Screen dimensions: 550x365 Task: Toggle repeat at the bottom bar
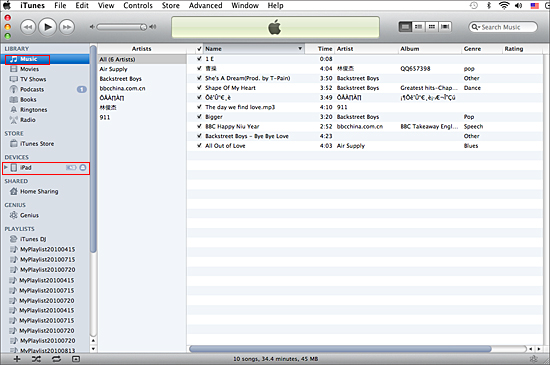click(x=56, y=359)
